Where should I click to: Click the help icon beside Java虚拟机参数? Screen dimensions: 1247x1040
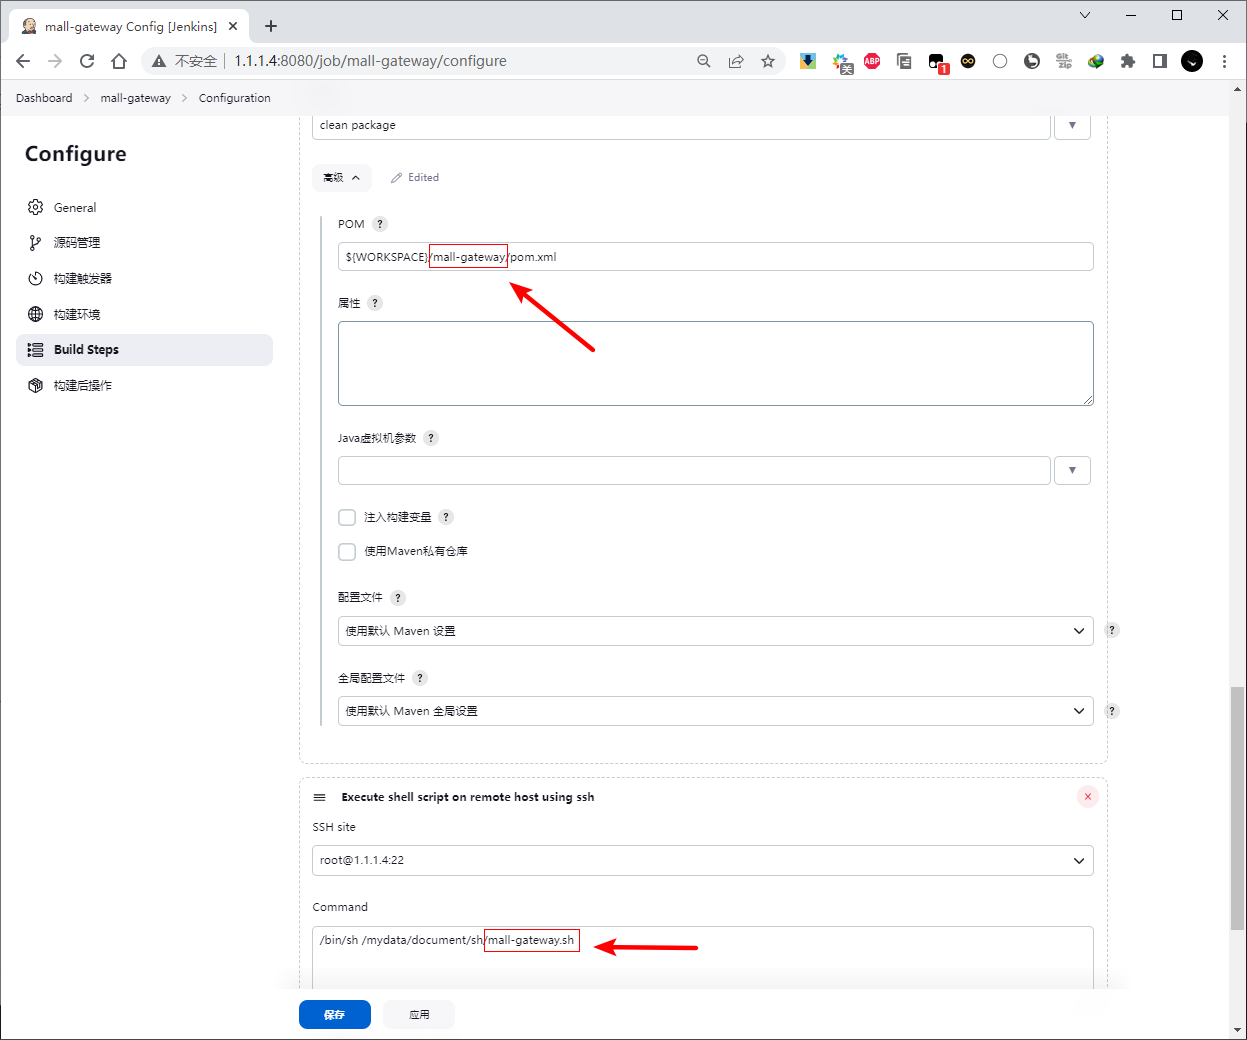pyautogui.click(x=431, y=438)
